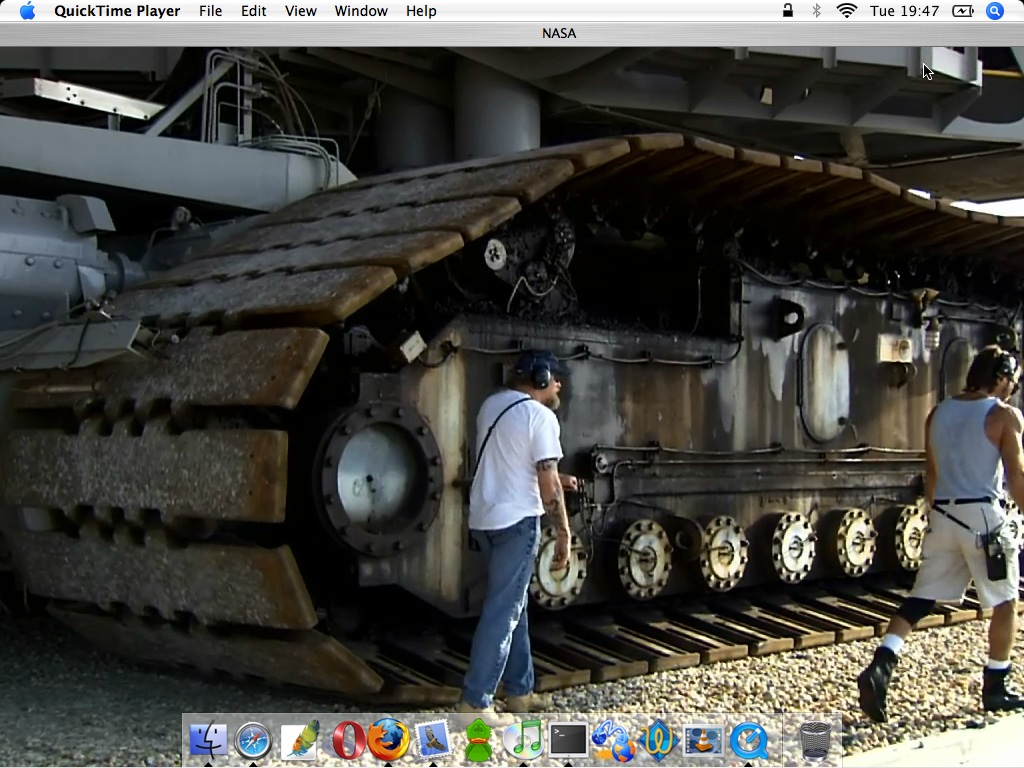Open the Trash in the Dock
The width and height of the screenshot is (1024, 768).
pos(815,741)
